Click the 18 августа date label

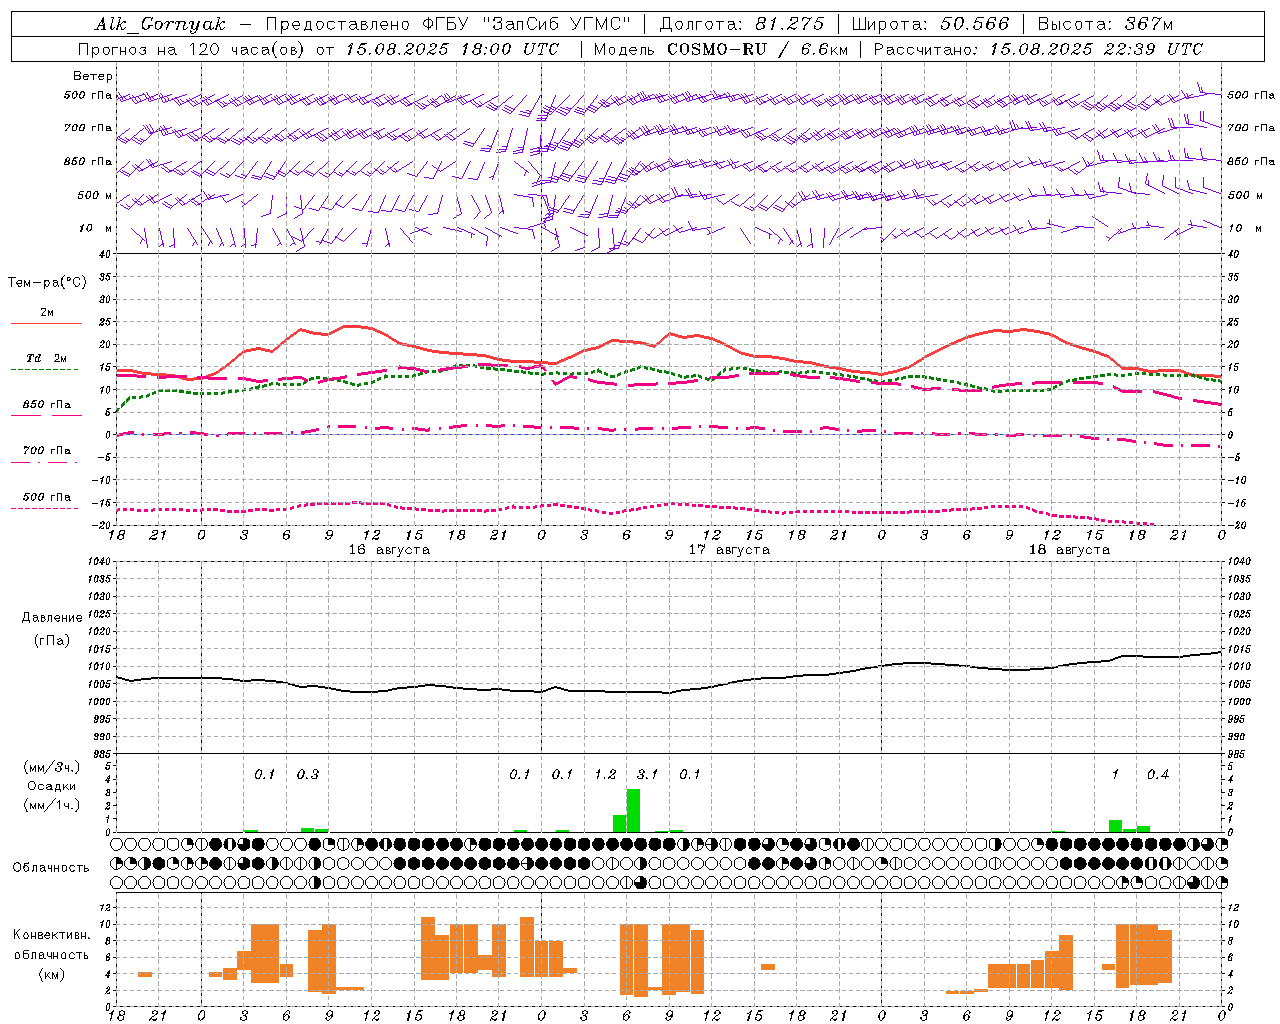pos(1069,550)
